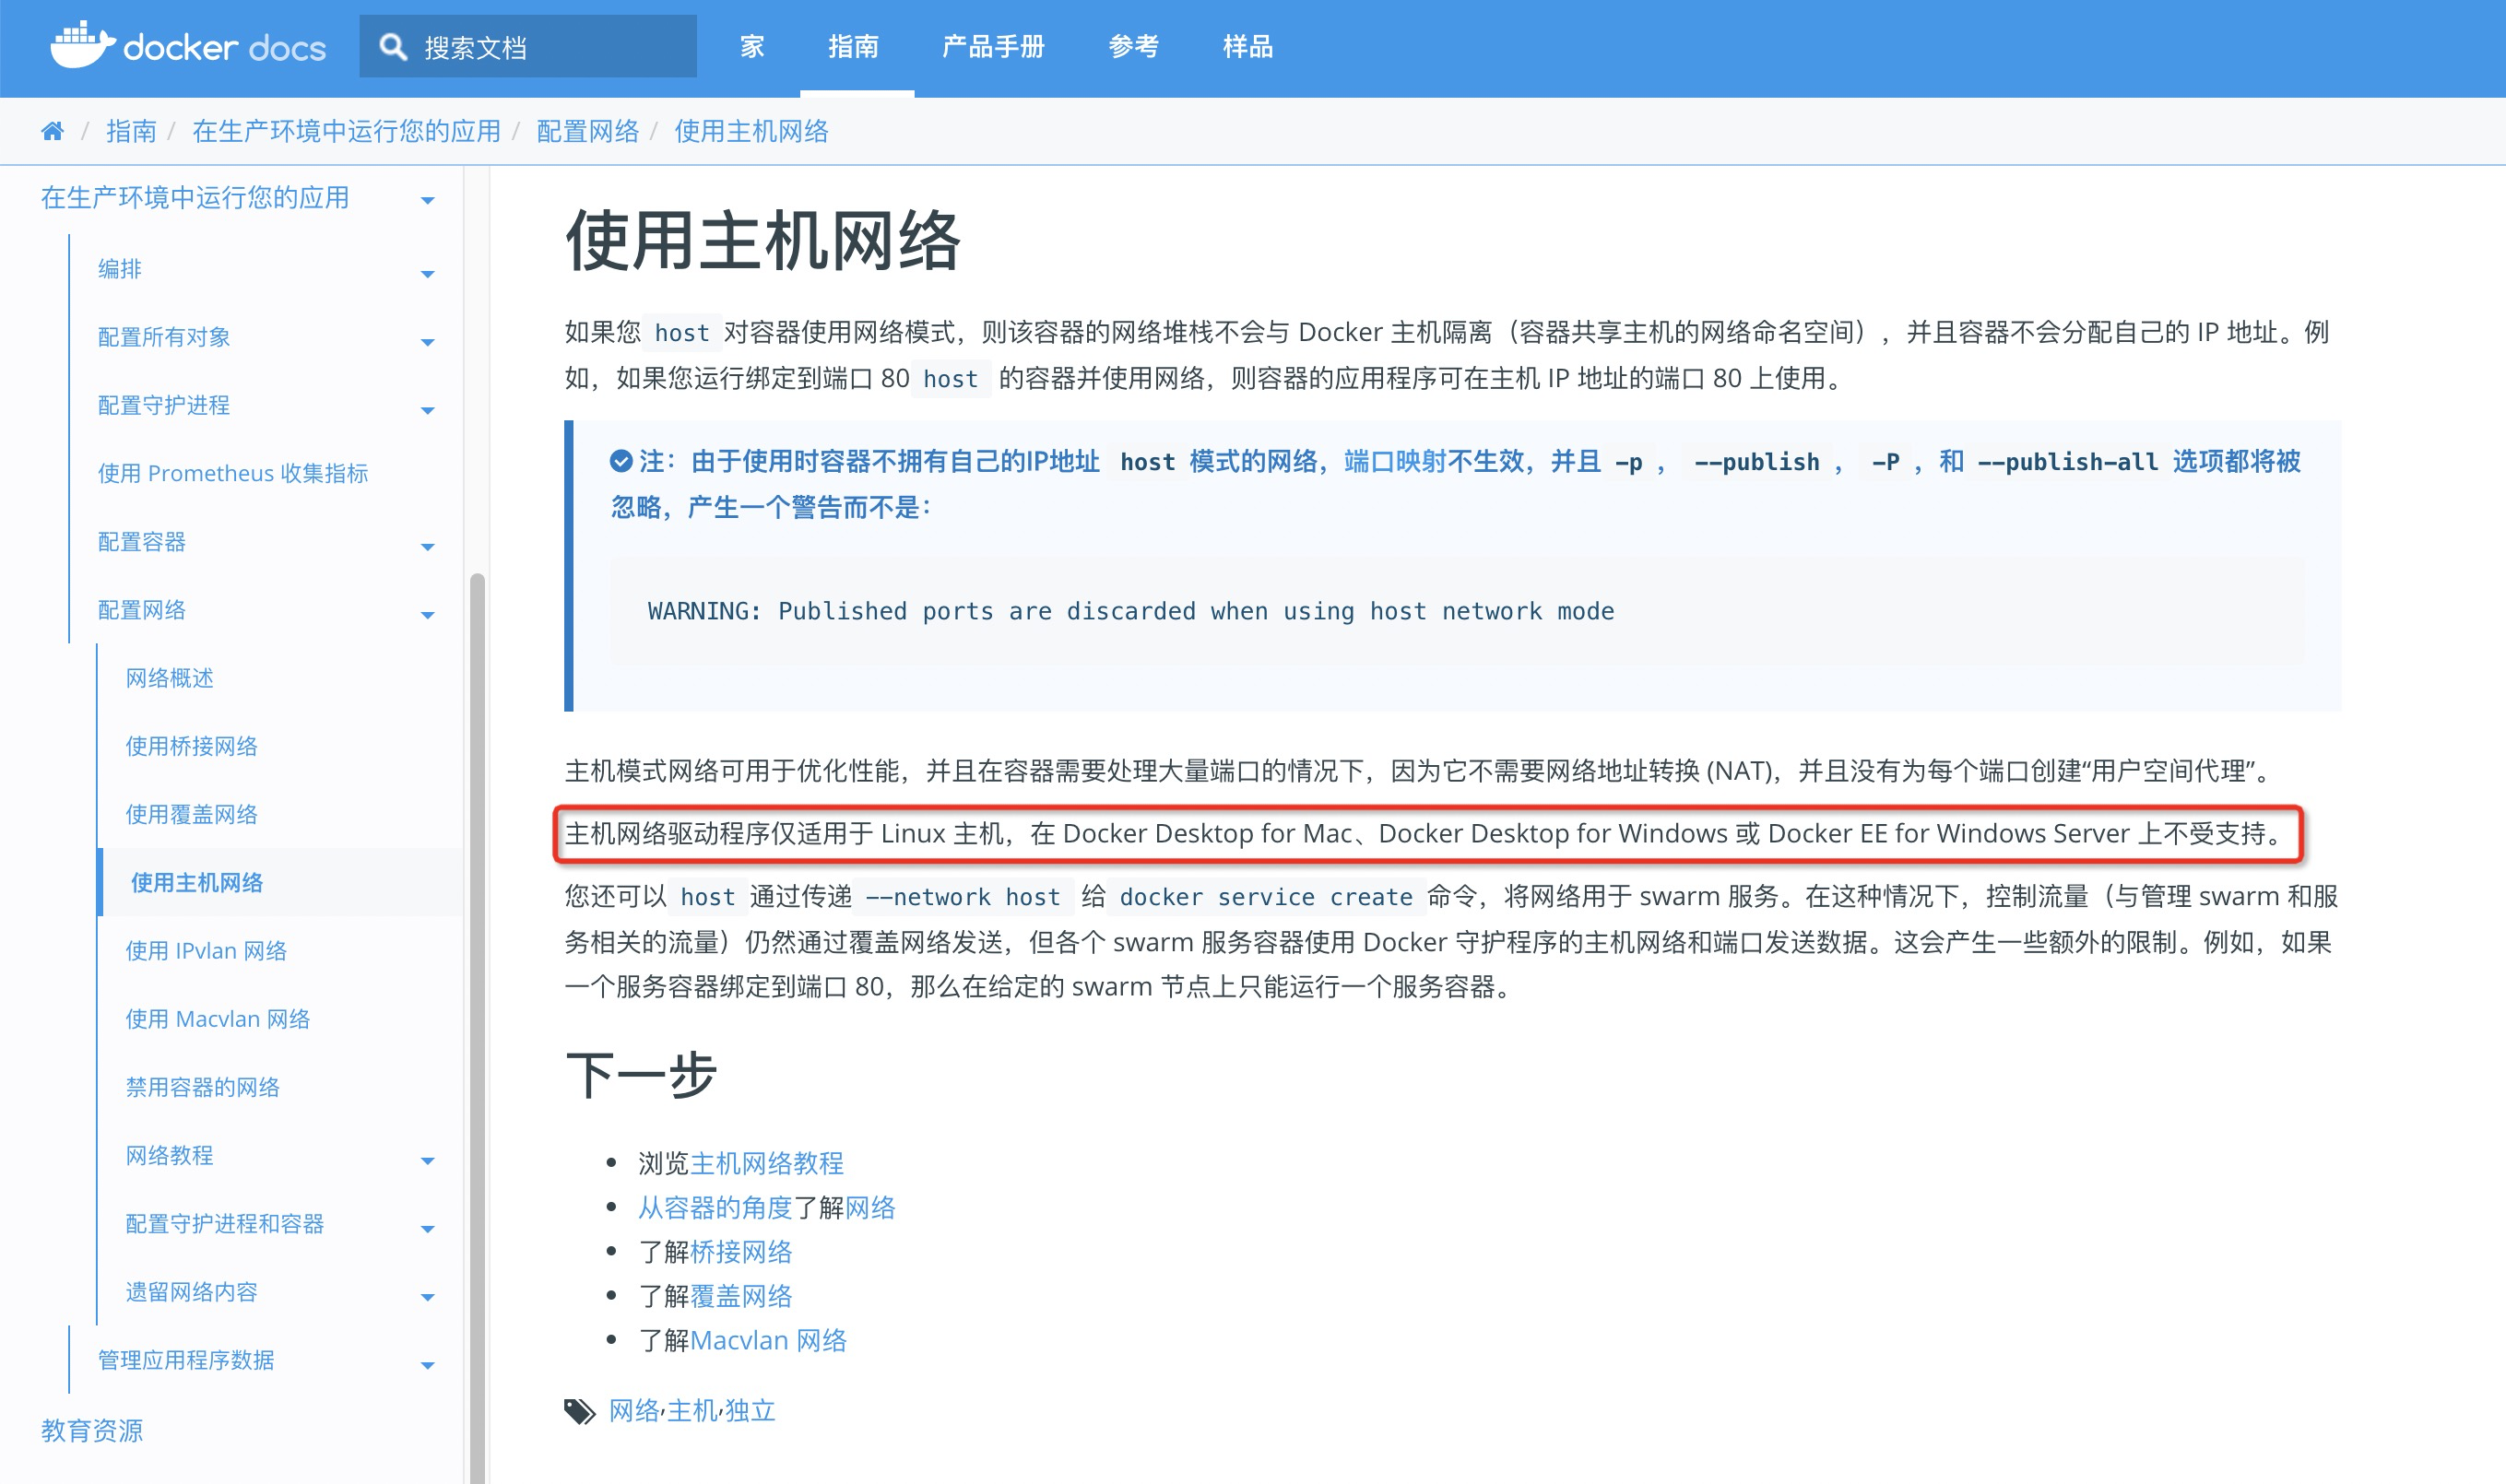Image resolution: width=2506 pixels, height=1484 pixels.
Task: Expand the 配置所有对象 section arrow
Action: [x=428, y=342]
